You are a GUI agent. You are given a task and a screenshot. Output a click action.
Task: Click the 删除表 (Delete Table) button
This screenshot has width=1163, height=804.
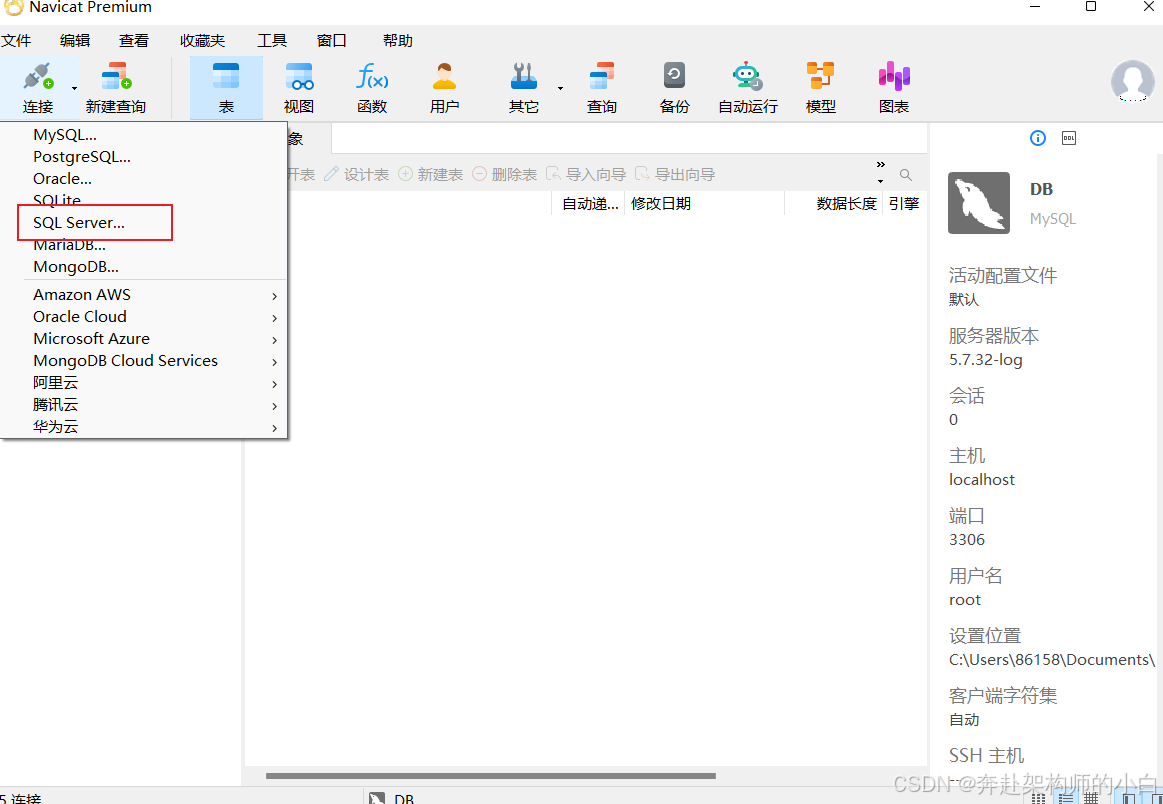pyautogui.click(x=504, y=174)
